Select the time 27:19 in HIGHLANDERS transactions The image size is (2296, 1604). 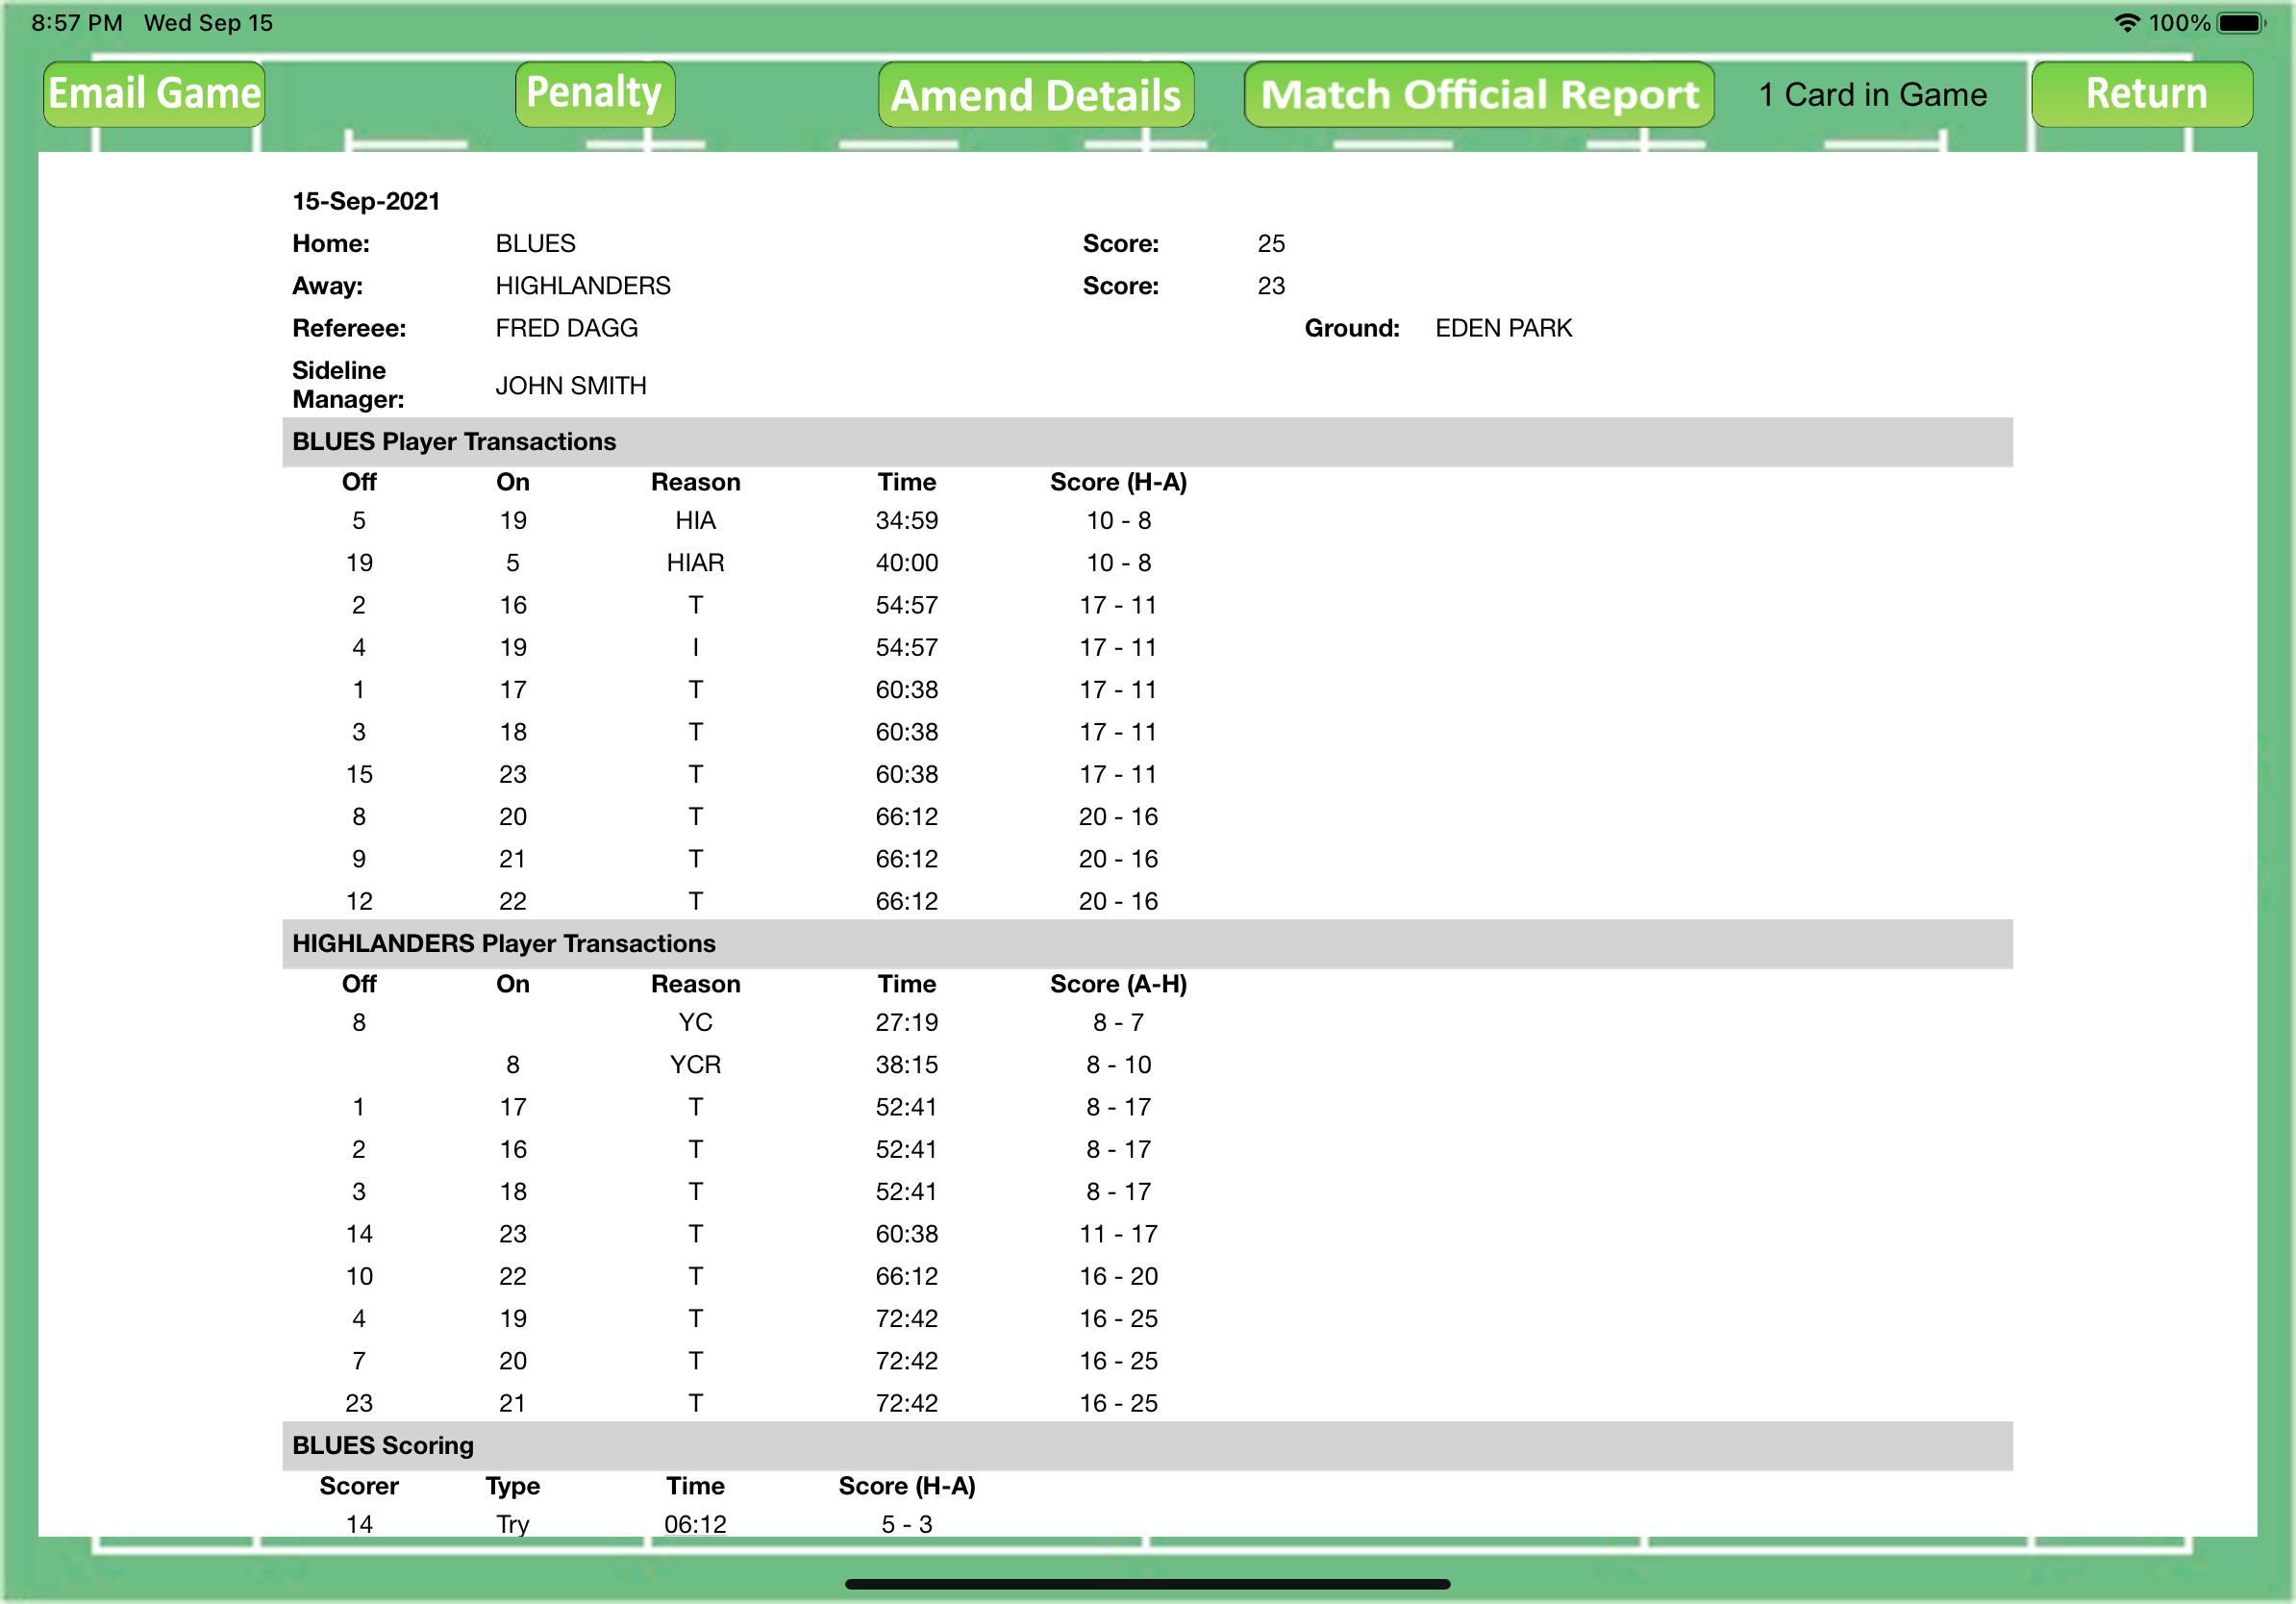click(907, 1023)
